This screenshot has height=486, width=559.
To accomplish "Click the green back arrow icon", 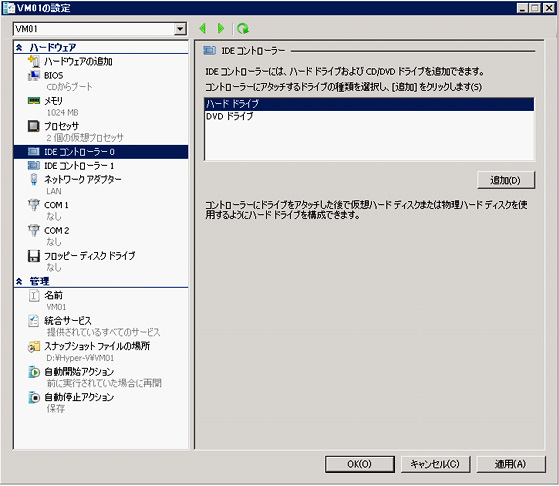I will tap(203, 29).
